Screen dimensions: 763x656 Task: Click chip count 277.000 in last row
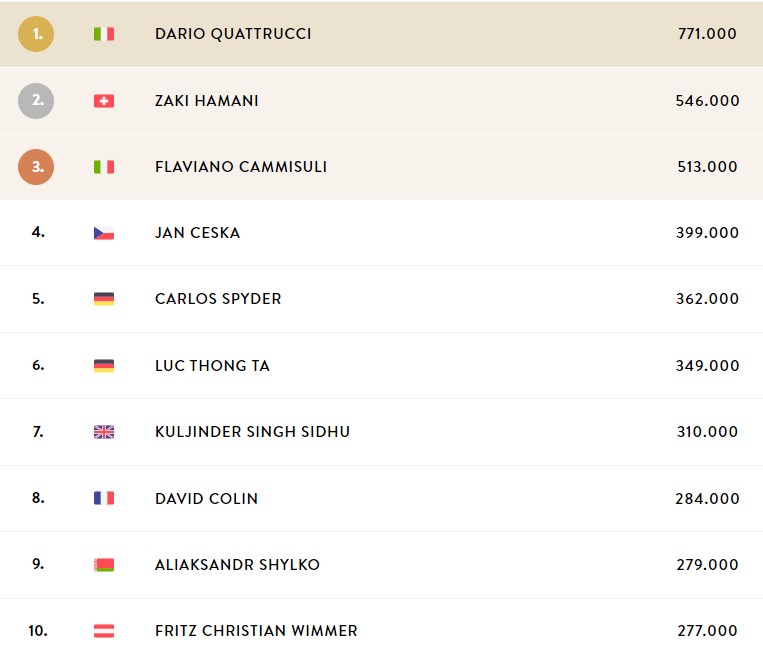pyautogui.click(x=707, y=631)
